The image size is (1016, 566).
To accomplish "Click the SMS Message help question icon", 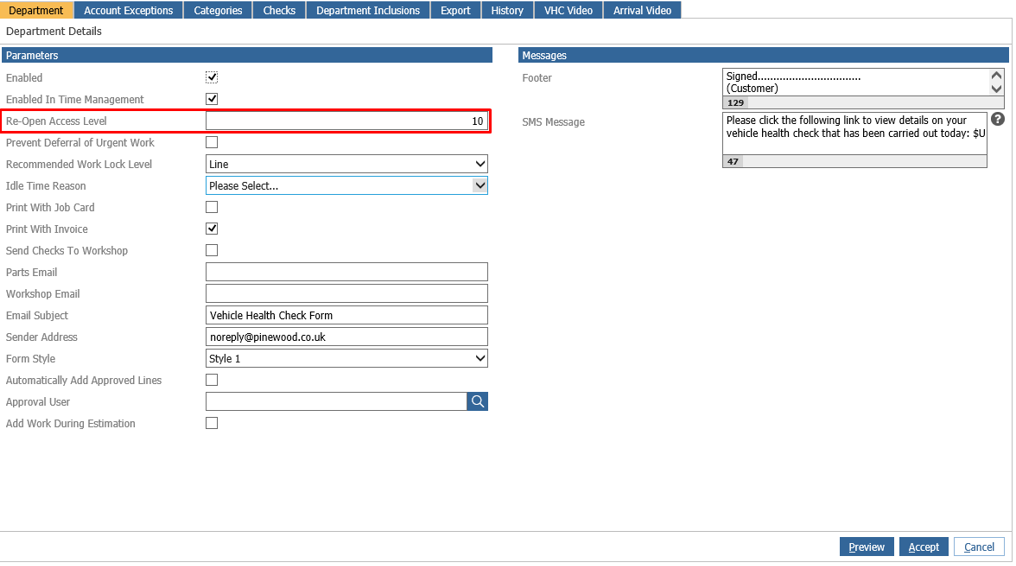I will (997, 119).
